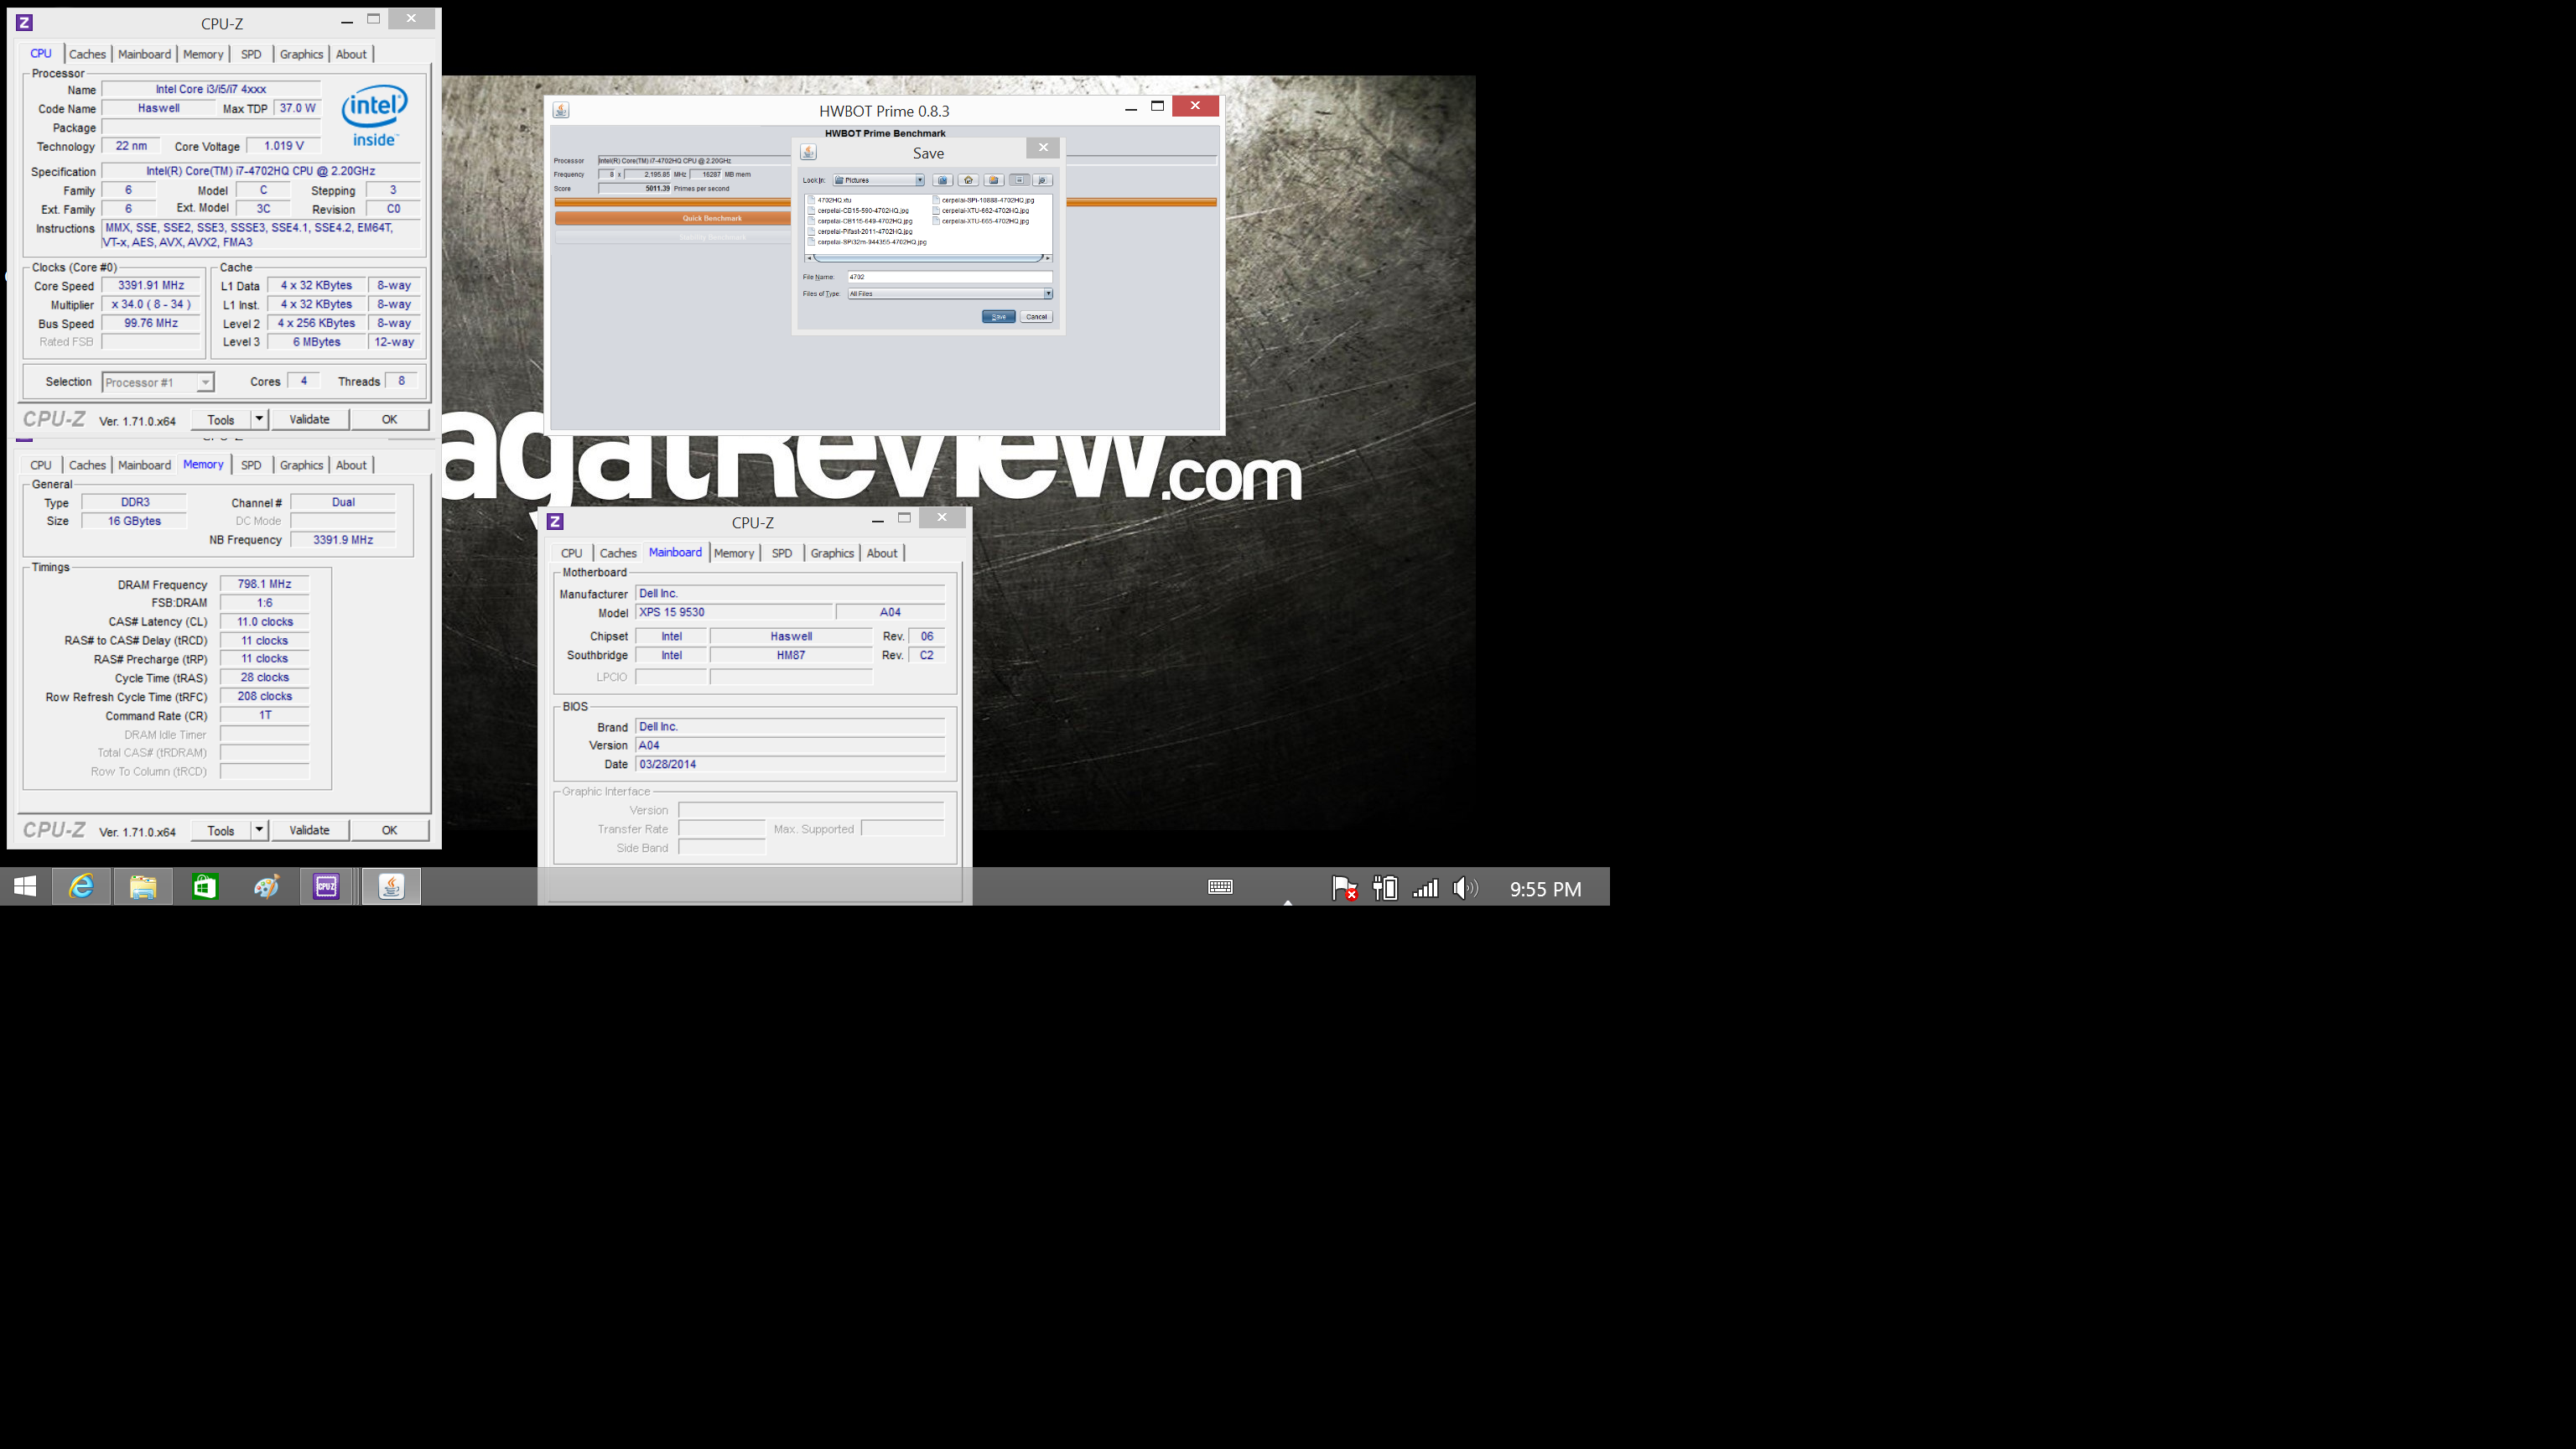Click left arrow of file list scrollbar
The width and height of the screenshot is (2576, 1449).
[x=809, y=258]
